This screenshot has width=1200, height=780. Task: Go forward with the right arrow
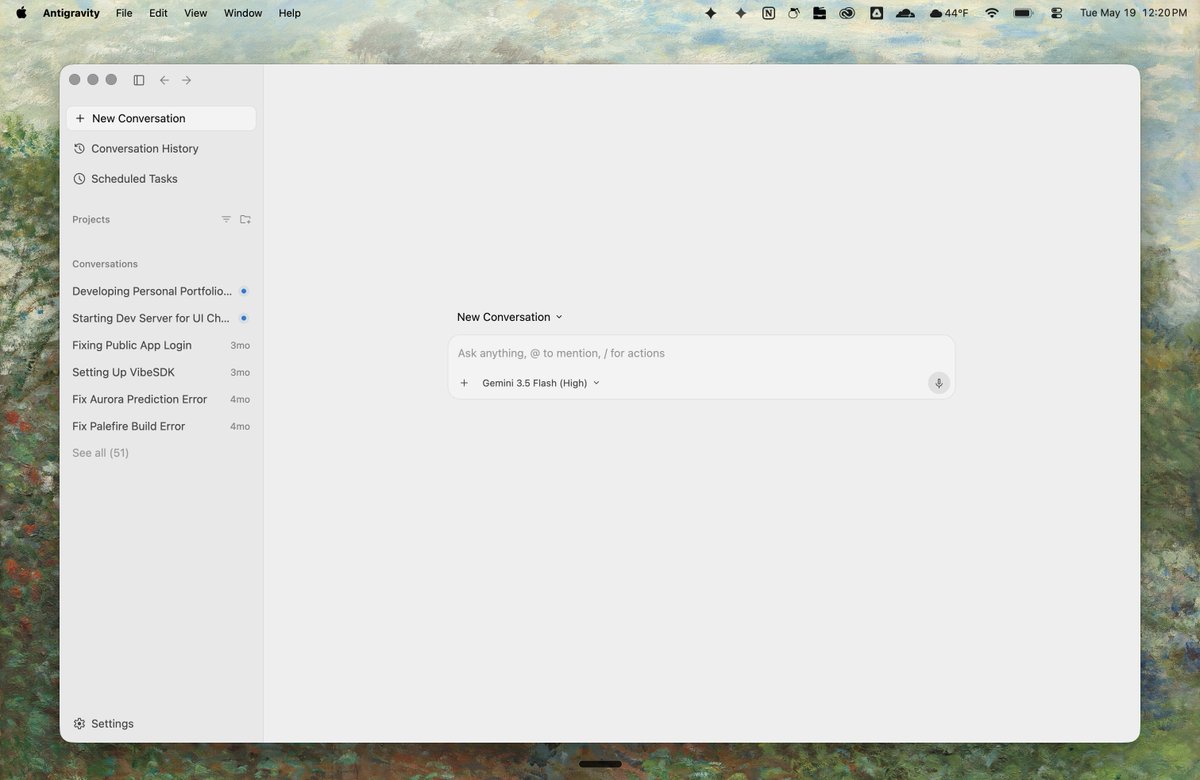[187, 80]
